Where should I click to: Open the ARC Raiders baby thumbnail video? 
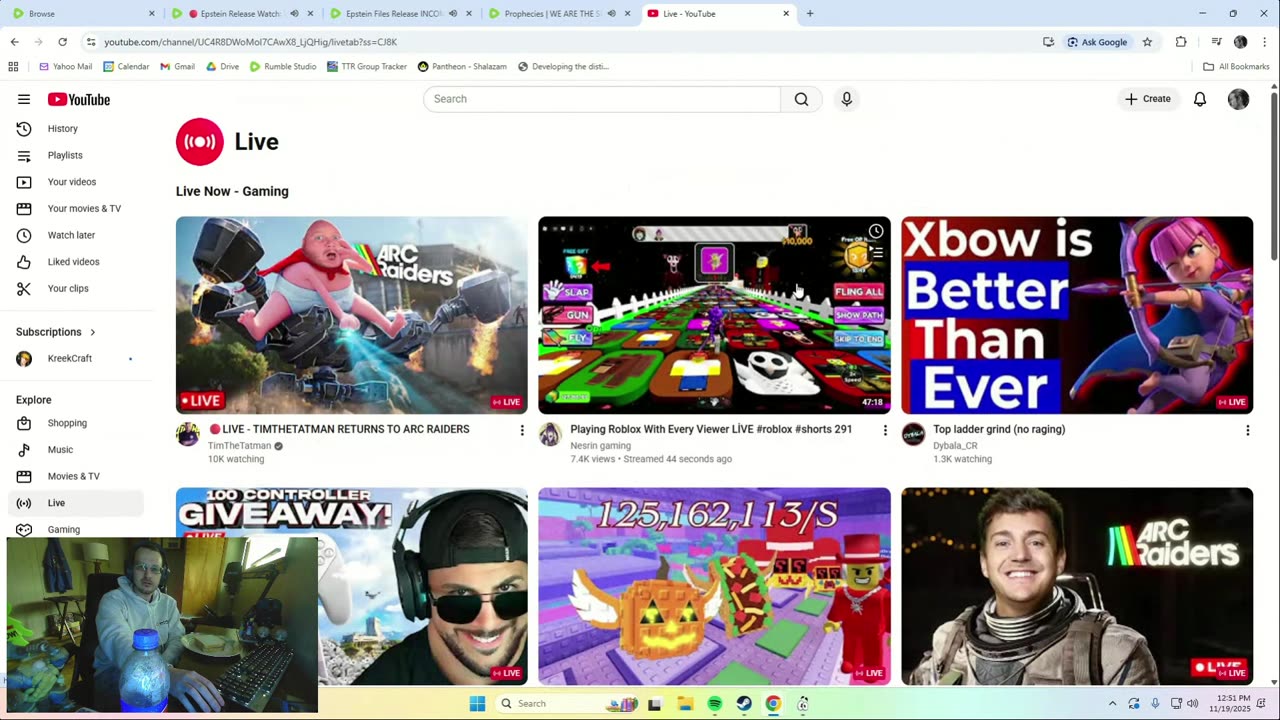[x=351, y=315]
